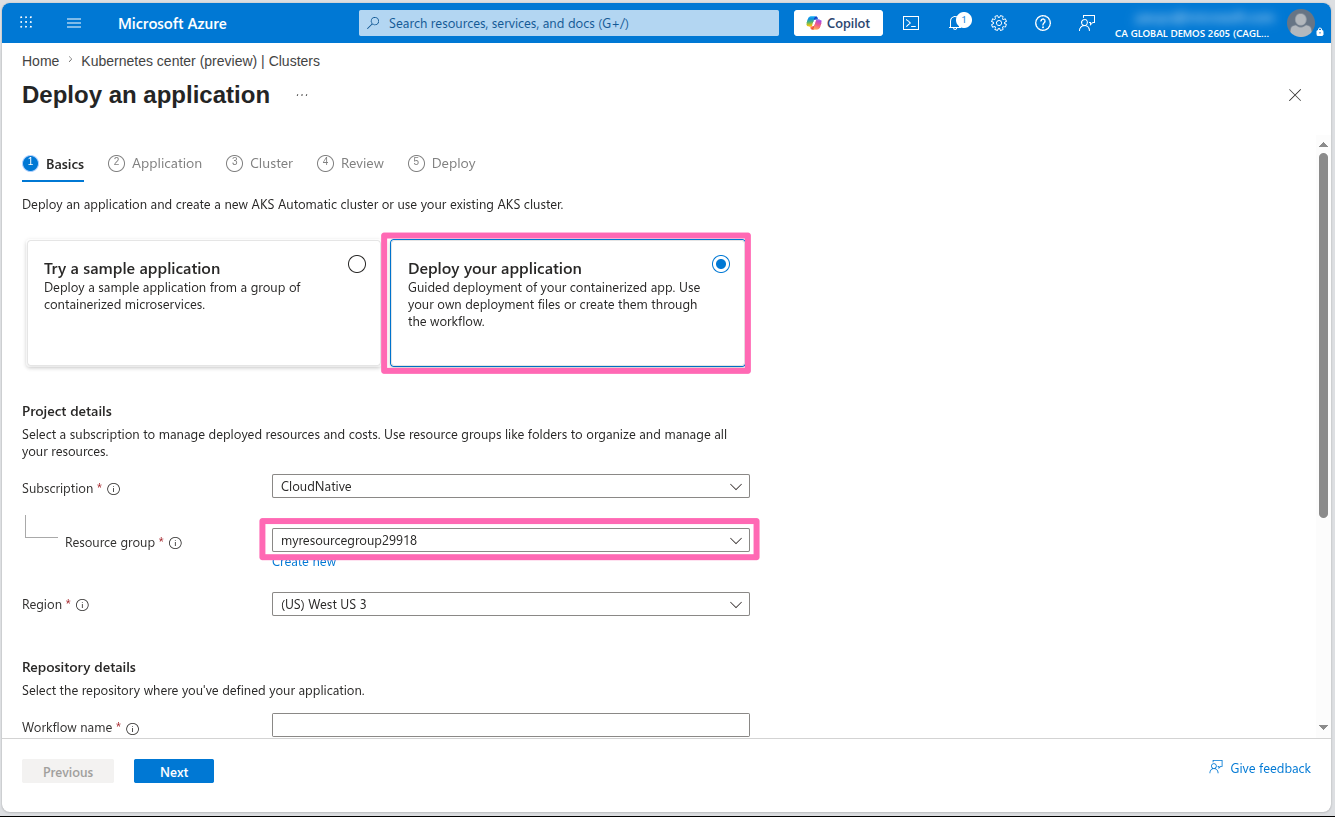The height and width of the screenshot is (817, 1335).
Task: Select Deploy your application radio
Action: (x=721, y=264)
